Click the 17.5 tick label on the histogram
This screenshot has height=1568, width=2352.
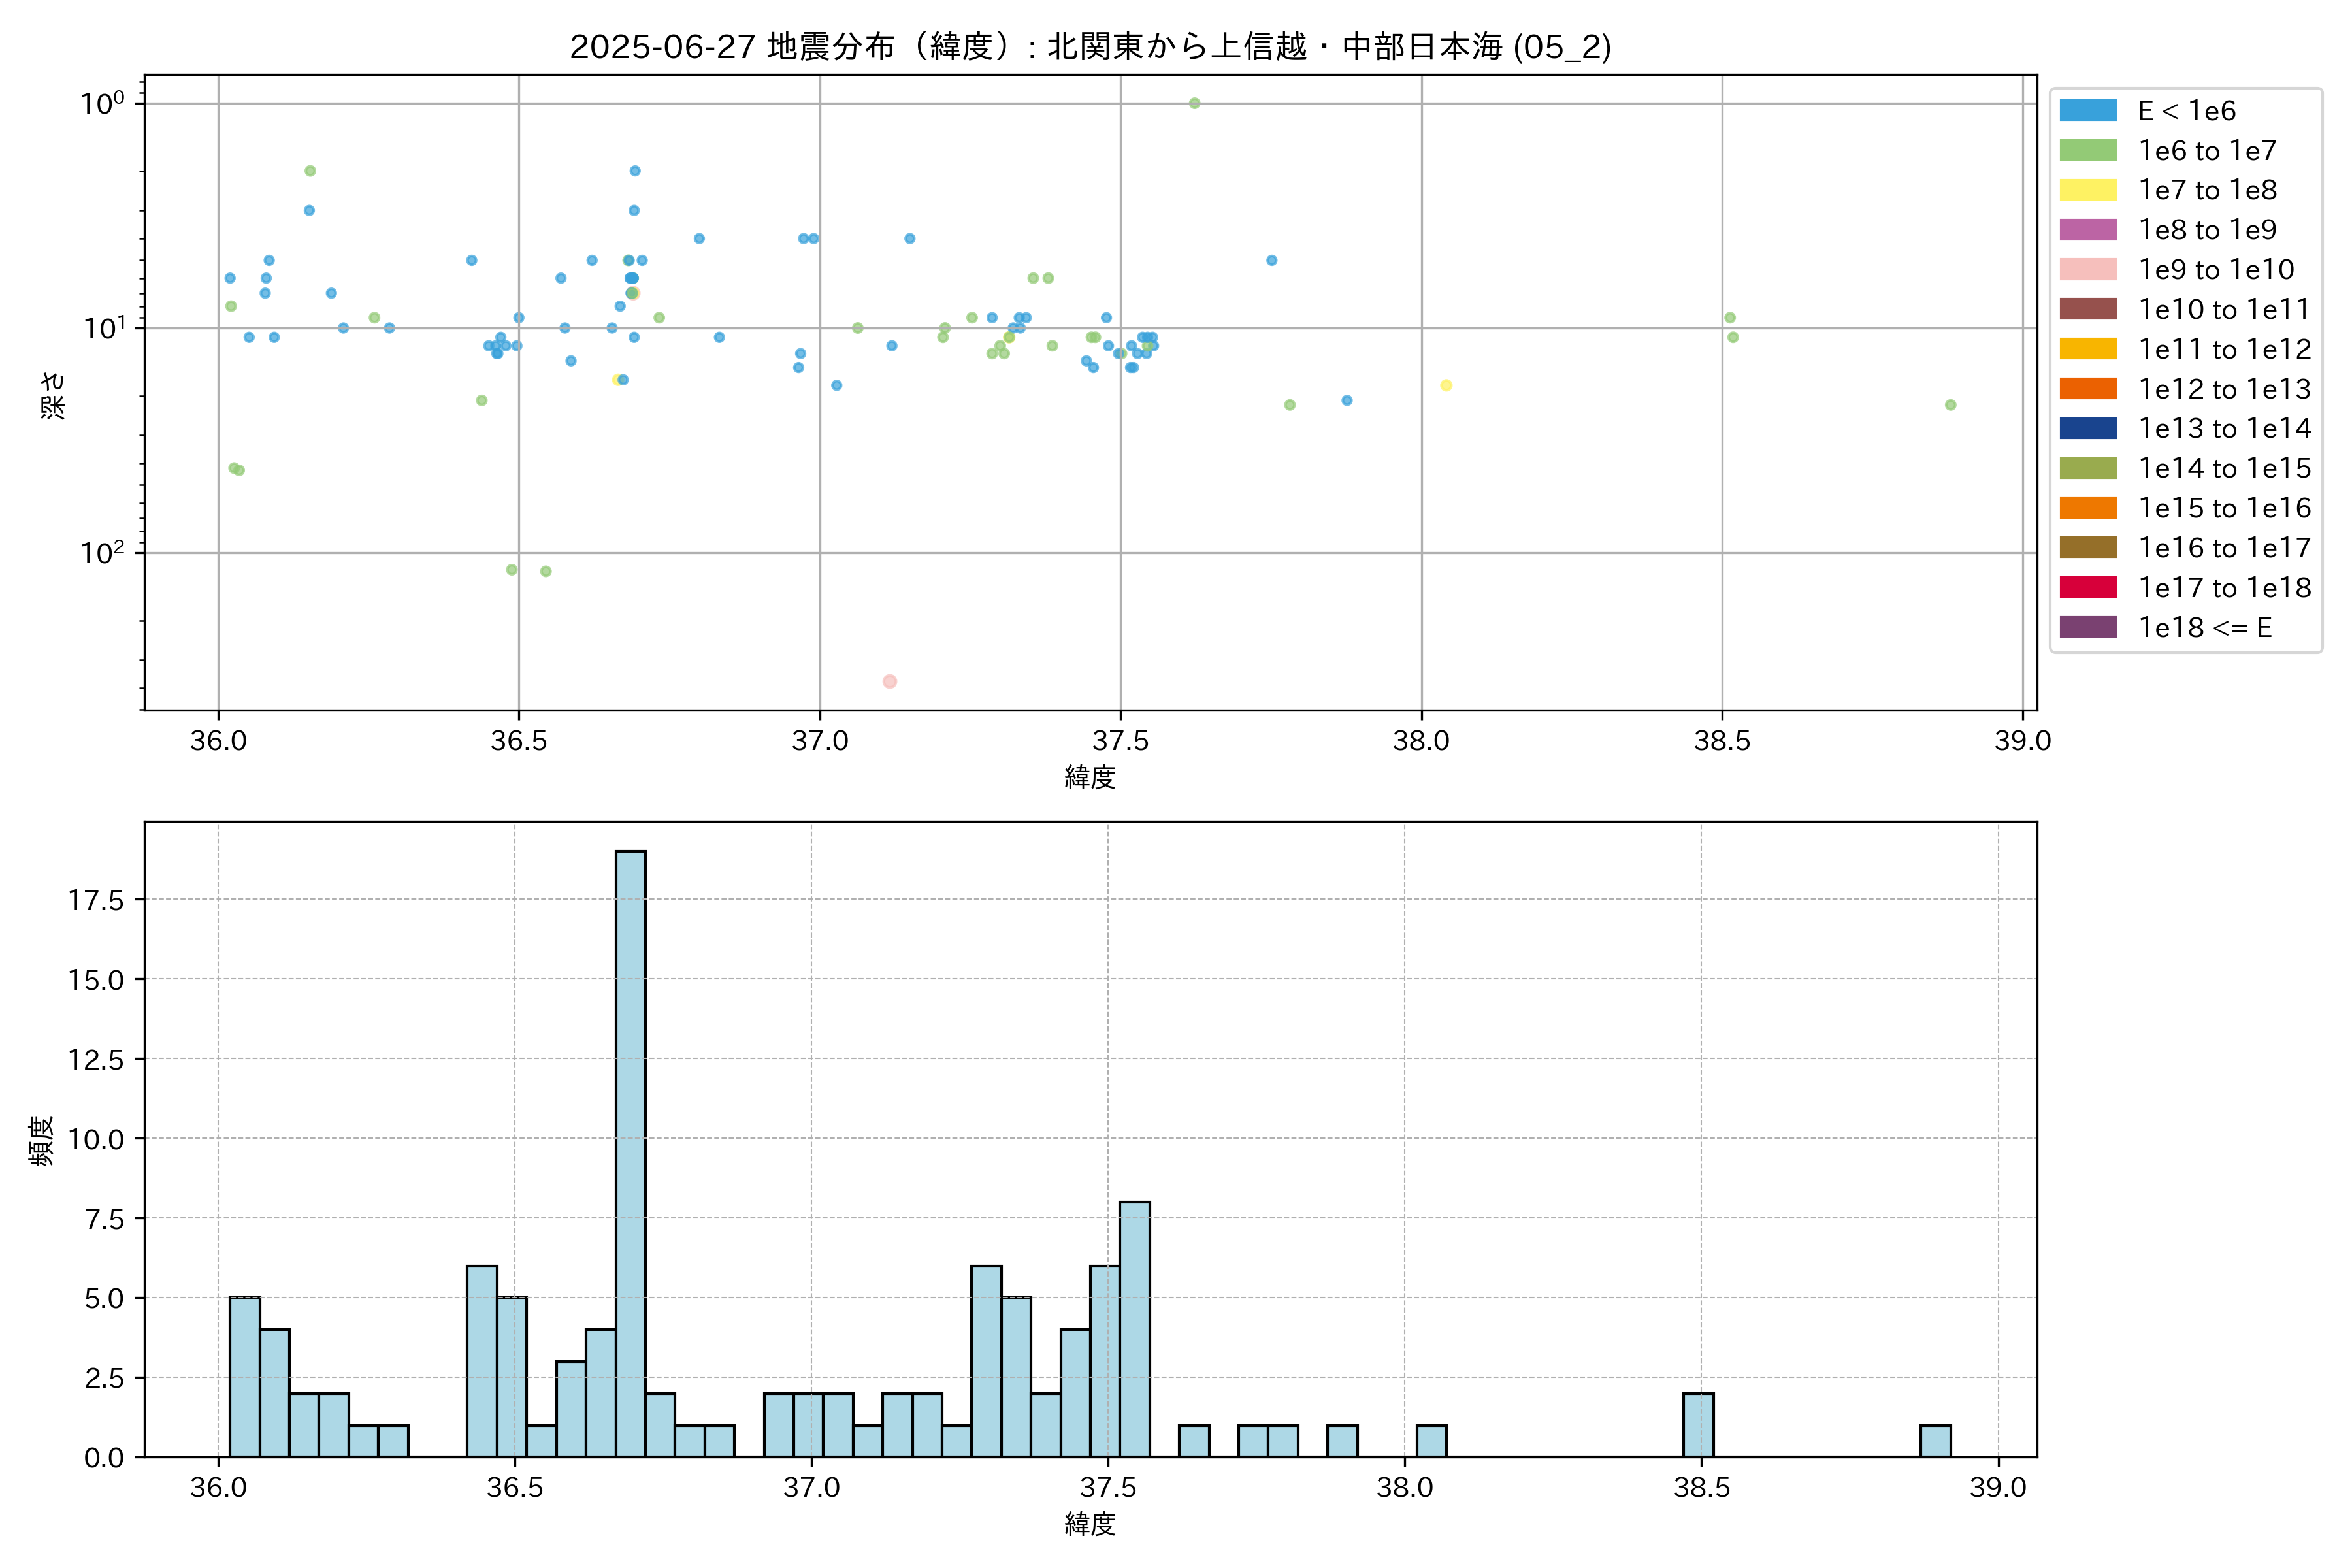tap(96, 900)
